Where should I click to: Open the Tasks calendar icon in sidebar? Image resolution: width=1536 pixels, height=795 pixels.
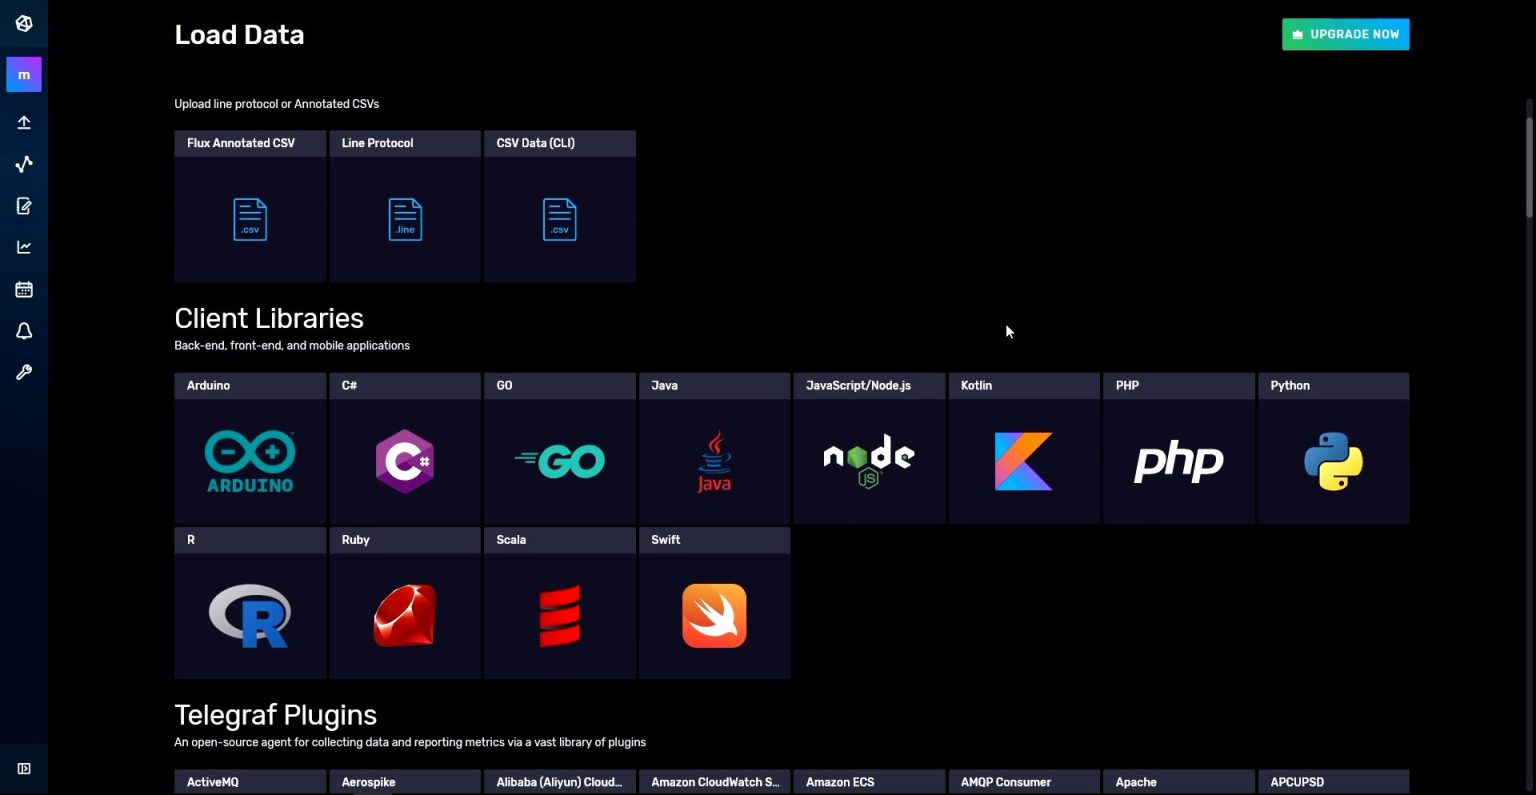click(24, 289)
